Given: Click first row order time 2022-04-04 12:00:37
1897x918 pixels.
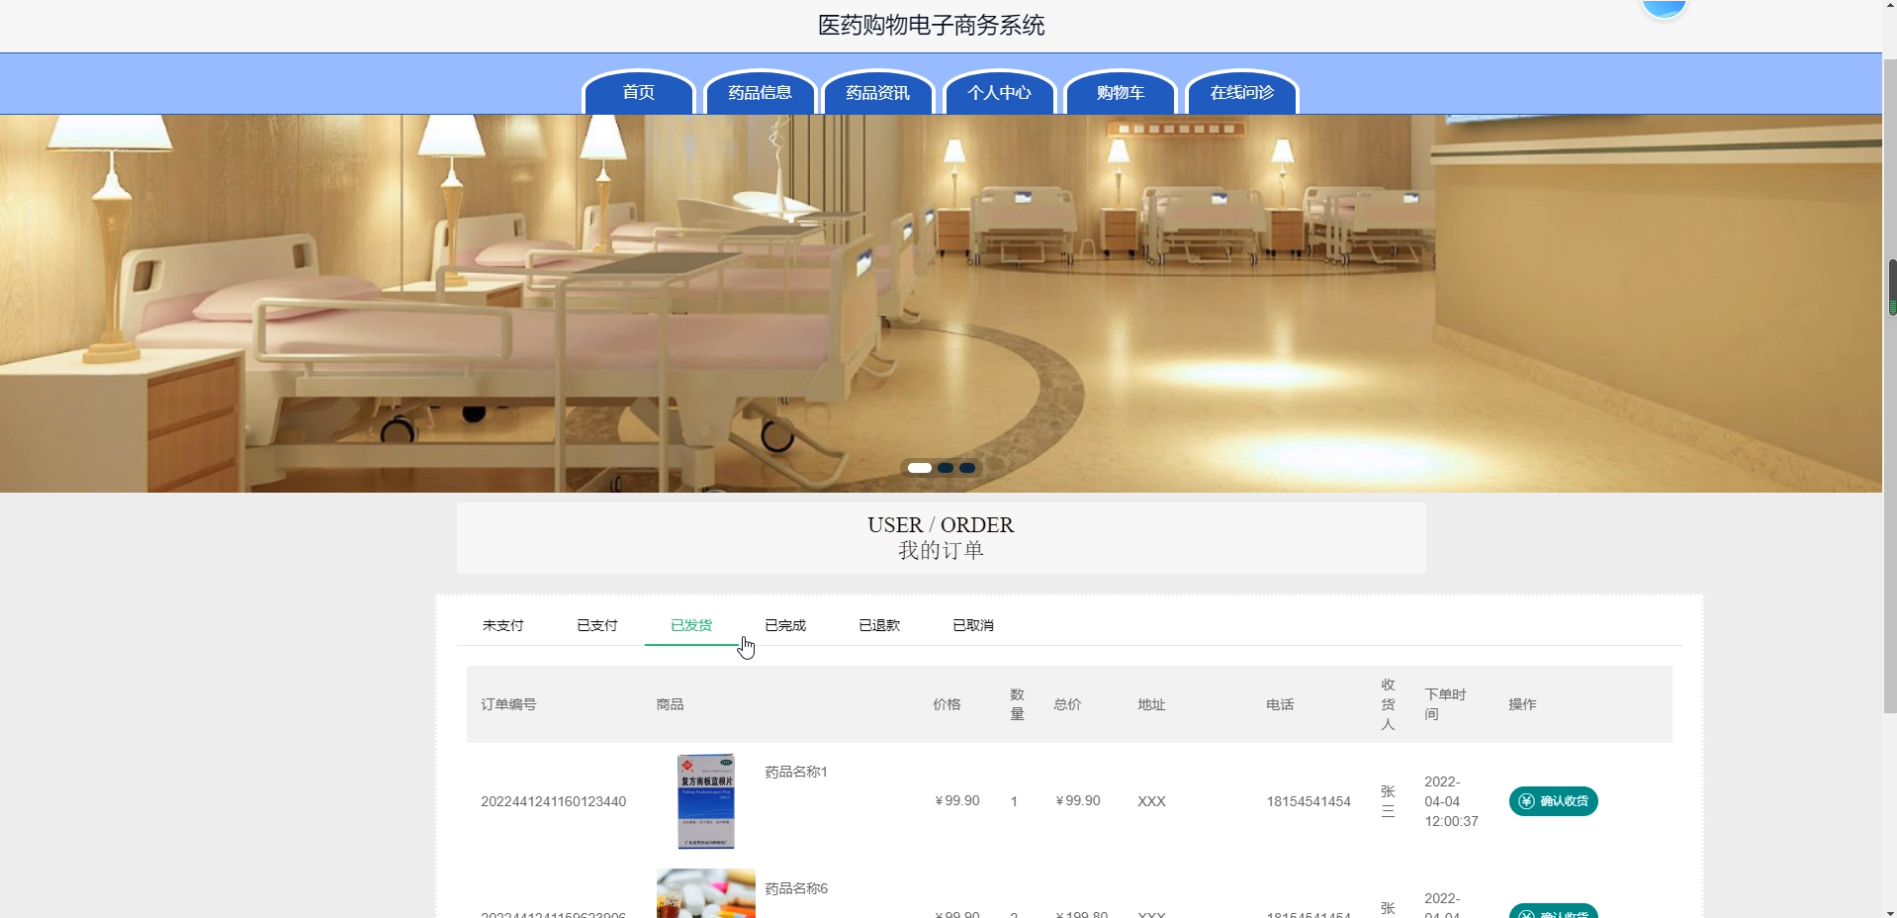Looking at the screenshot, I should [1451, 801].
